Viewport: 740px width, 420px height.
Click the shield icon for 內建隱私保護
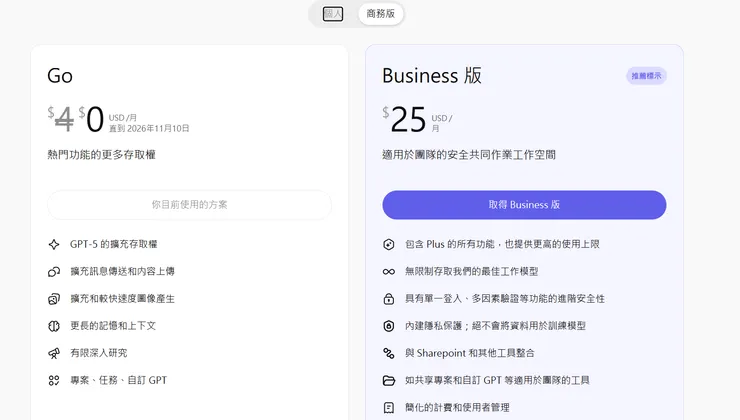(388, 326)
